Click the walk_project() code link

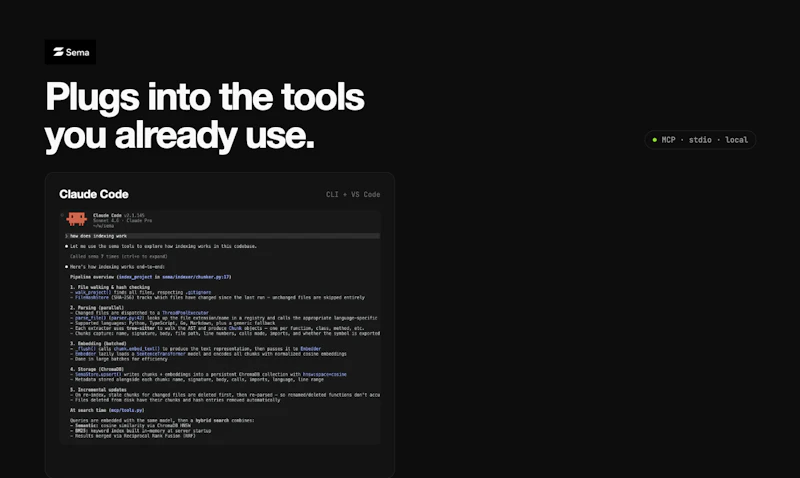[x=93, y=292]
